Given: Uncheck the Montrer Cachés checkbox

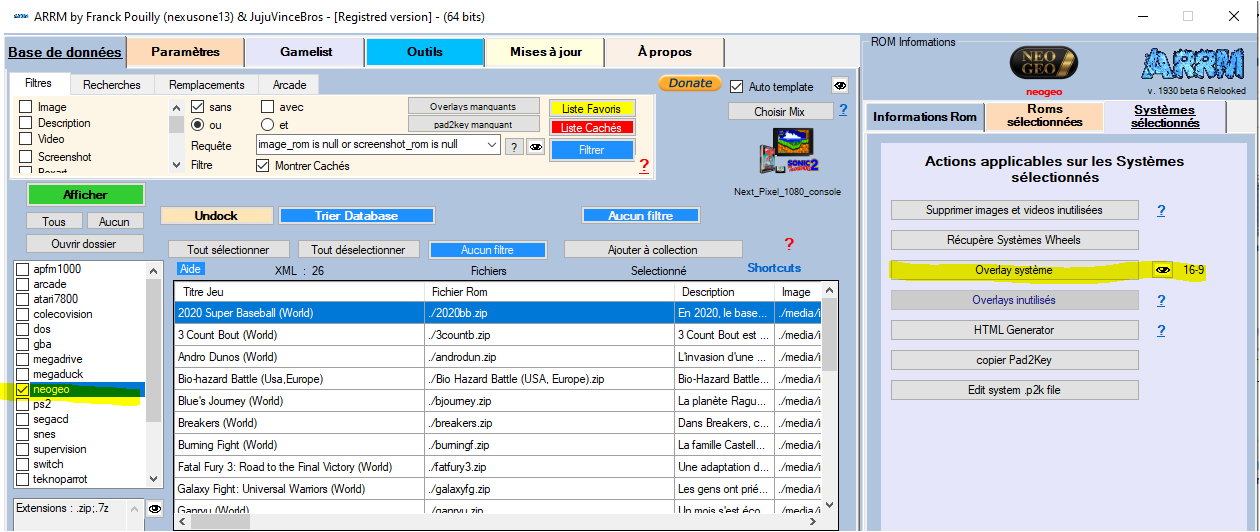Looking at the screenshot, I should coord(264,166).
